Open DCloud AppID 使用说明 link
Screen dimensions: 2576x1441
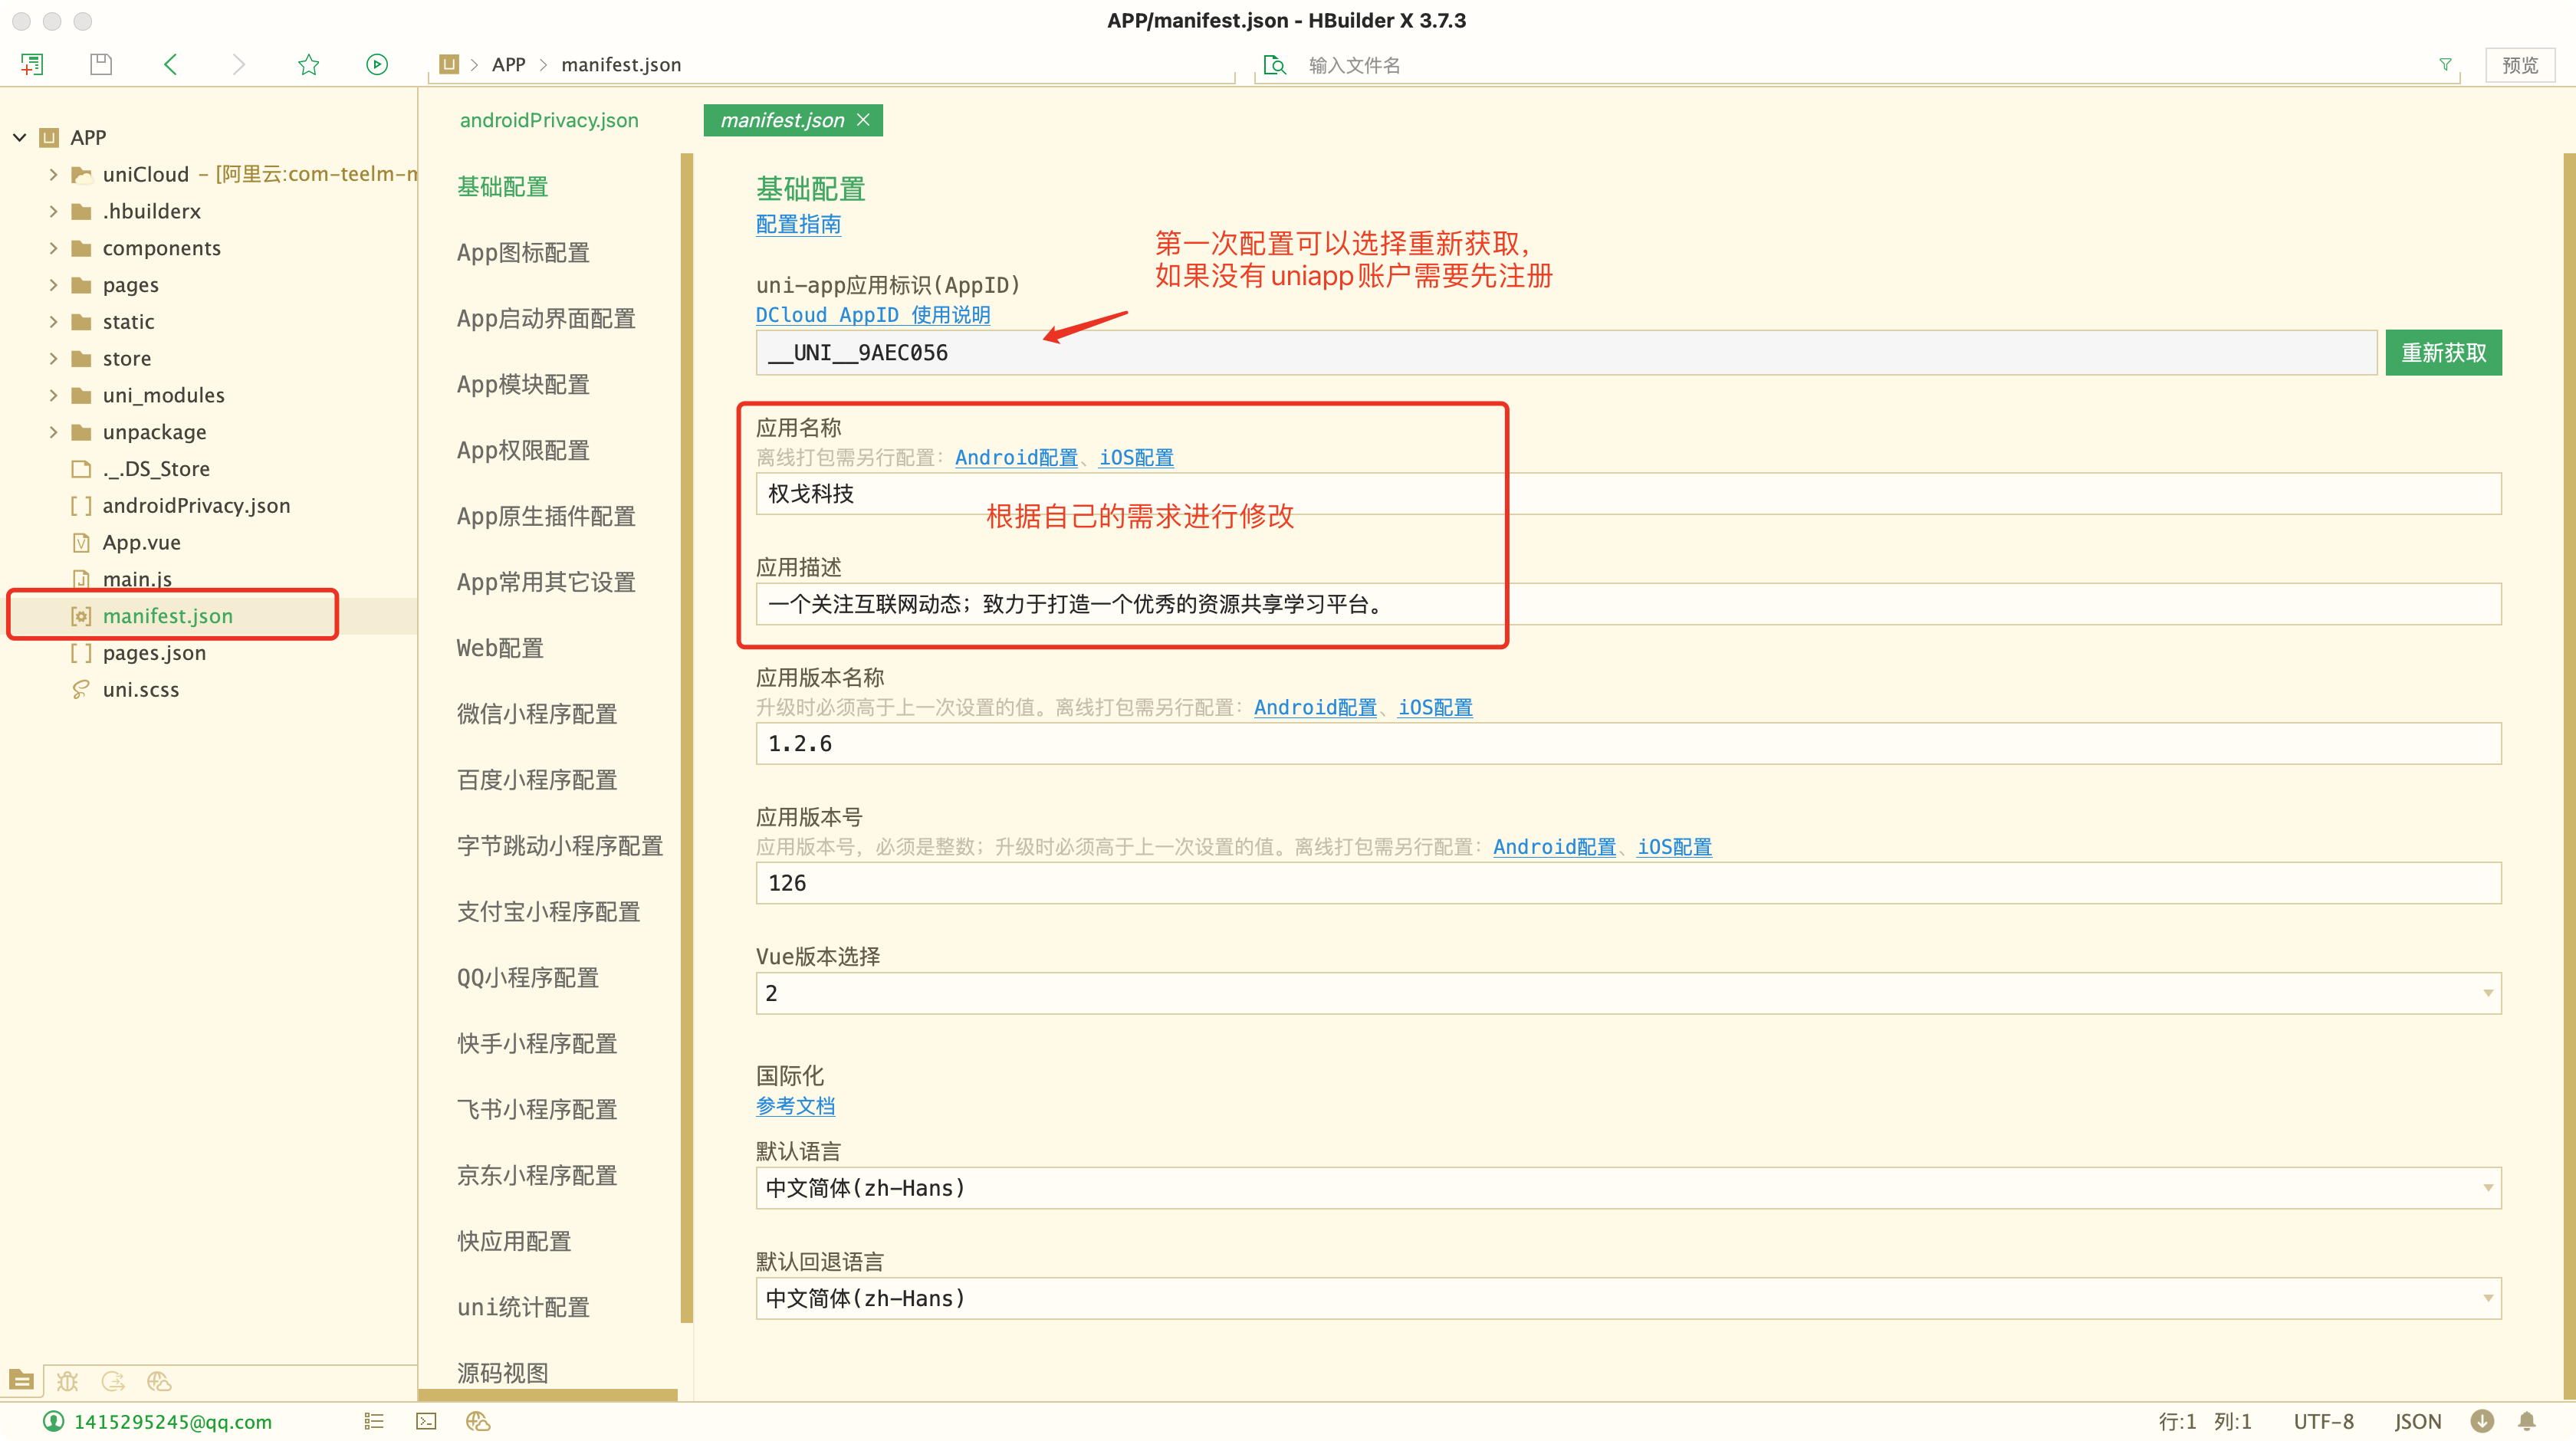point(872,315)
